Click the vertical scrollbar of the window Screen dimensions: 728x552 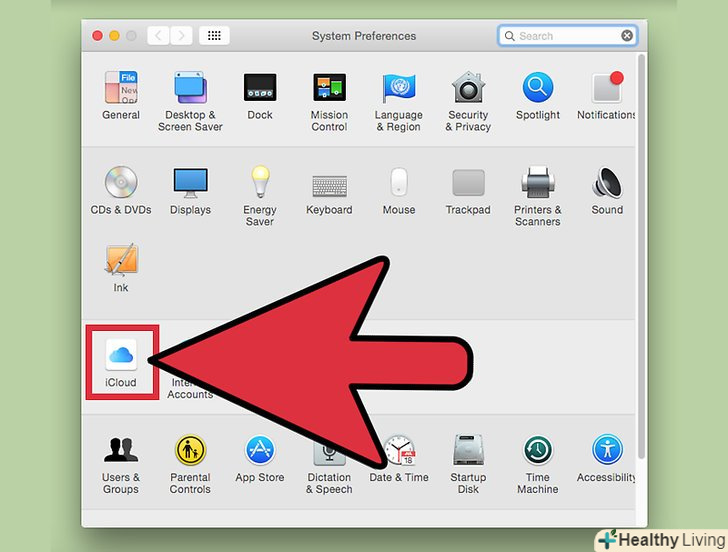pyautogui.click(x=642, y=256)
